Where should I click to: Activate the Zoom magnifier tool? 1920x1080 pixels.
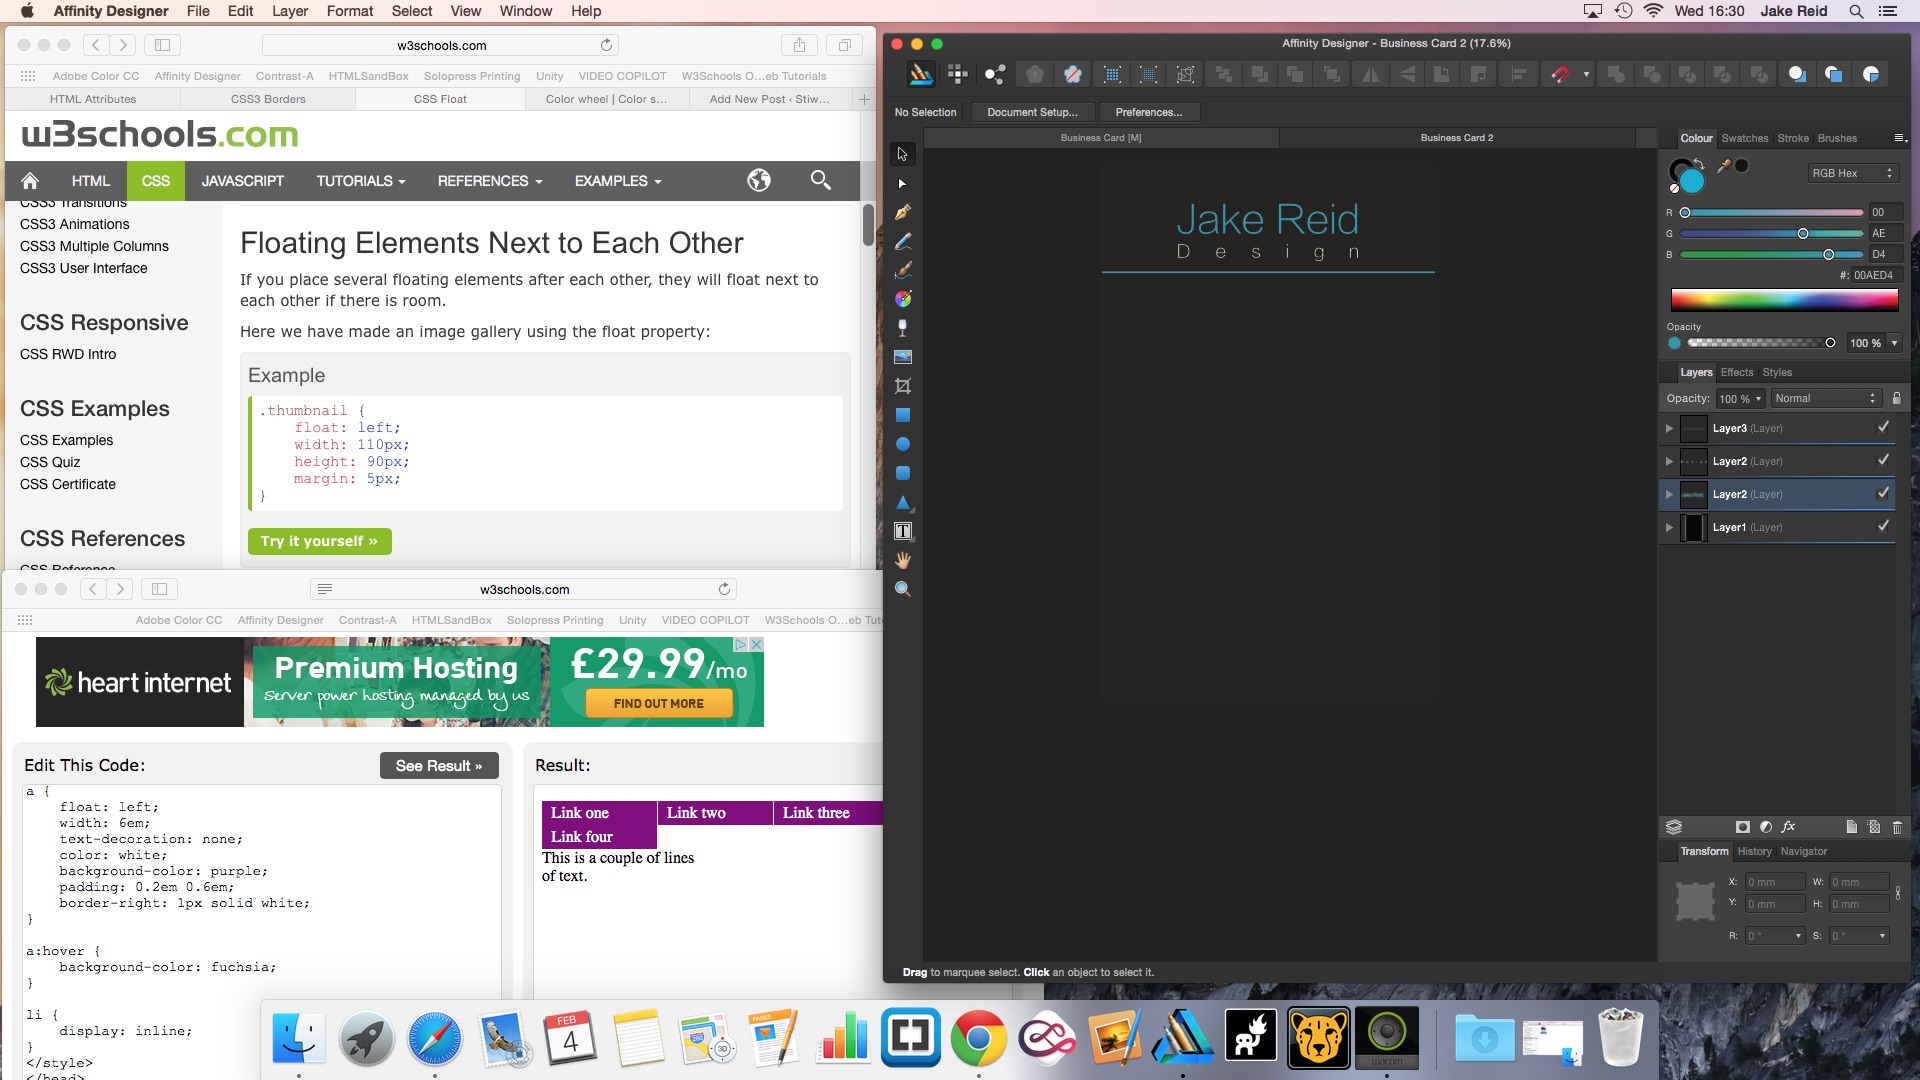point(902,589)
